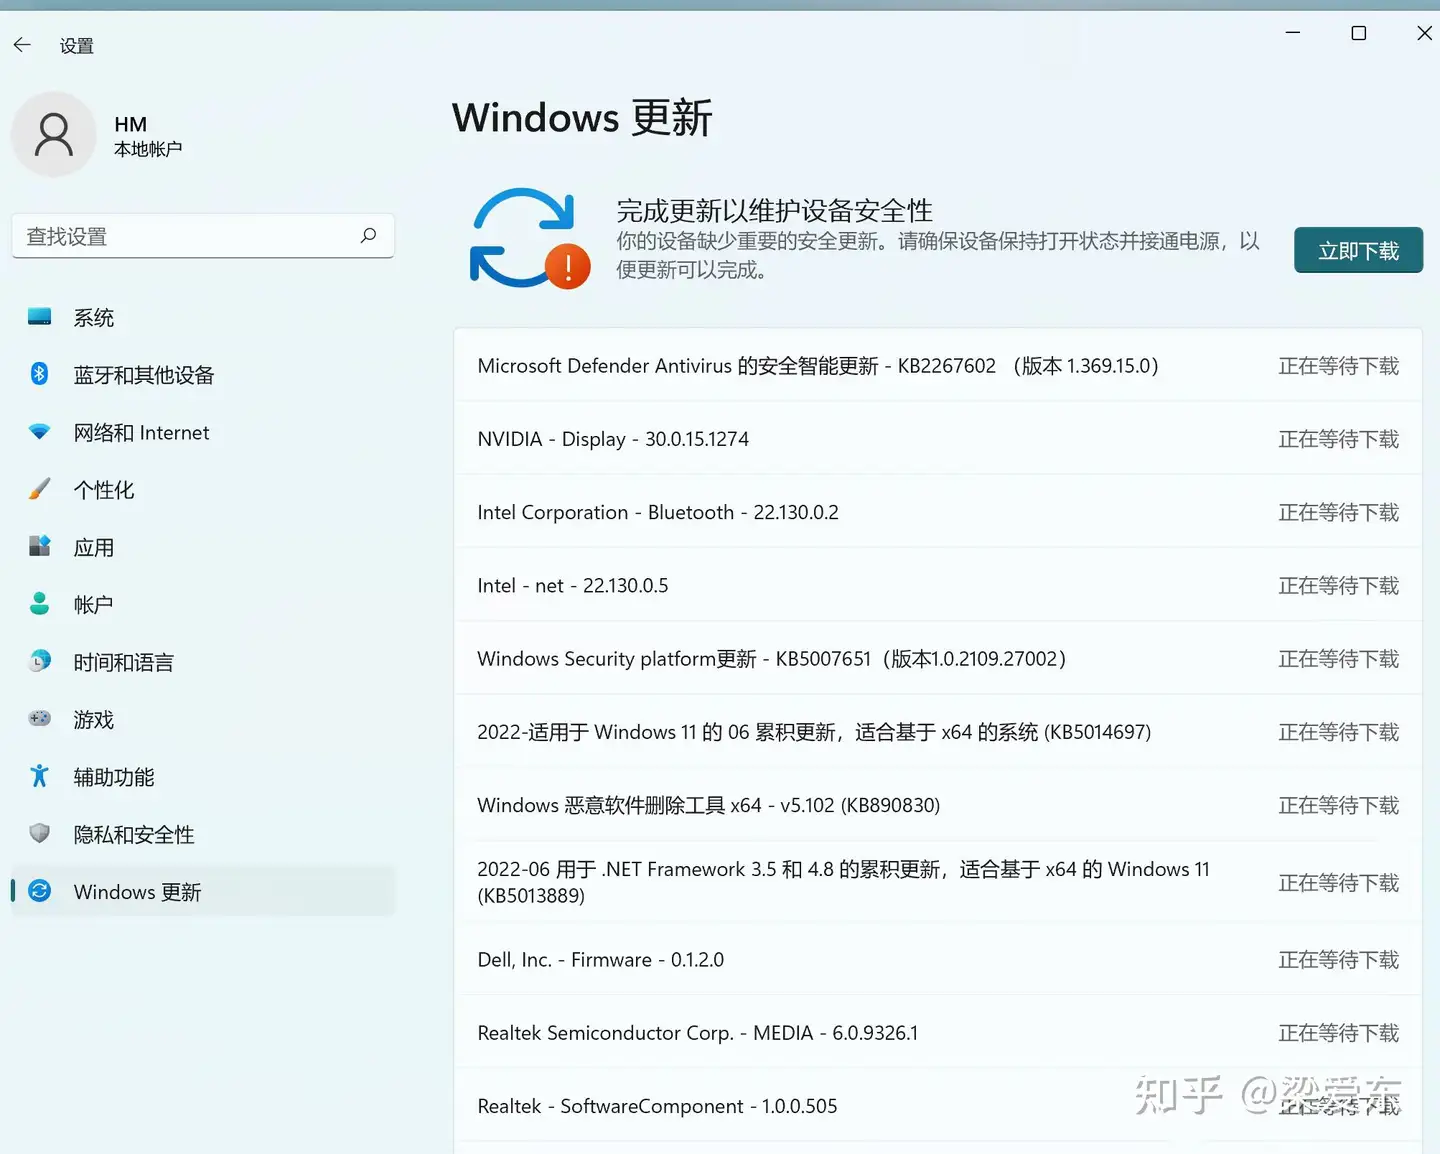This screenshot has width=1440, height=1154.
Task: Click Realtek Semiconductor Corp. MEDIA 6.0.9326.1 row
Action: [x=938, y=1032]
